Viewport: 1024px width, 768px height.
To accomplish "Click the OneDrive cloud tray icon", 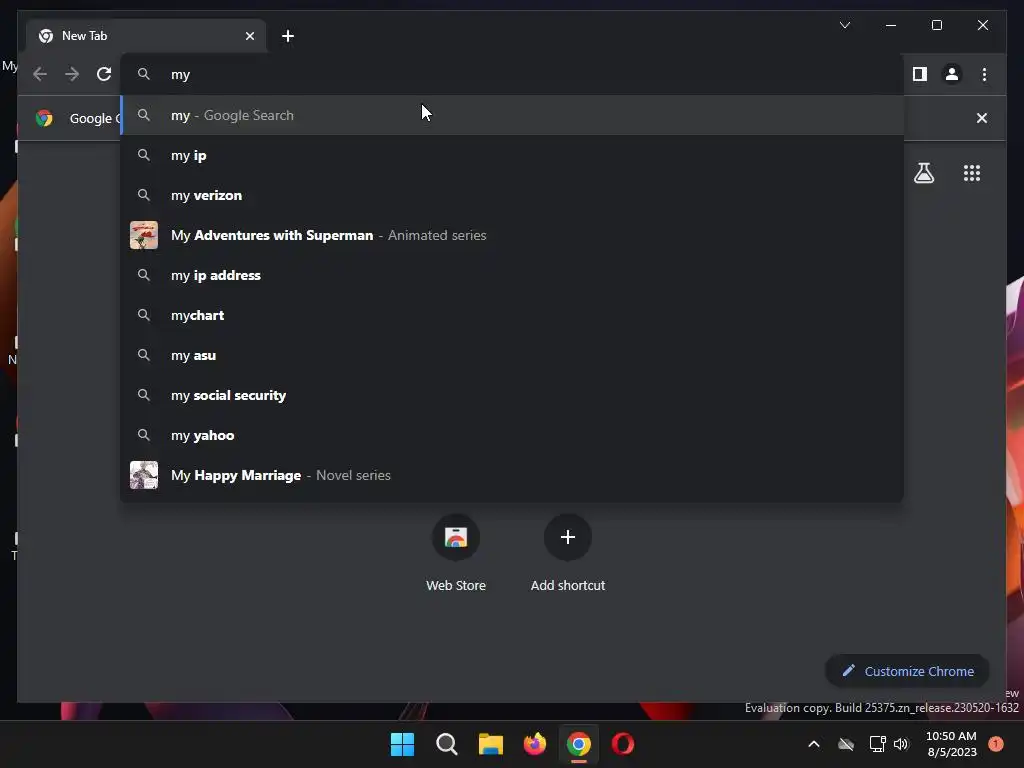I will [x=846, y=744].
